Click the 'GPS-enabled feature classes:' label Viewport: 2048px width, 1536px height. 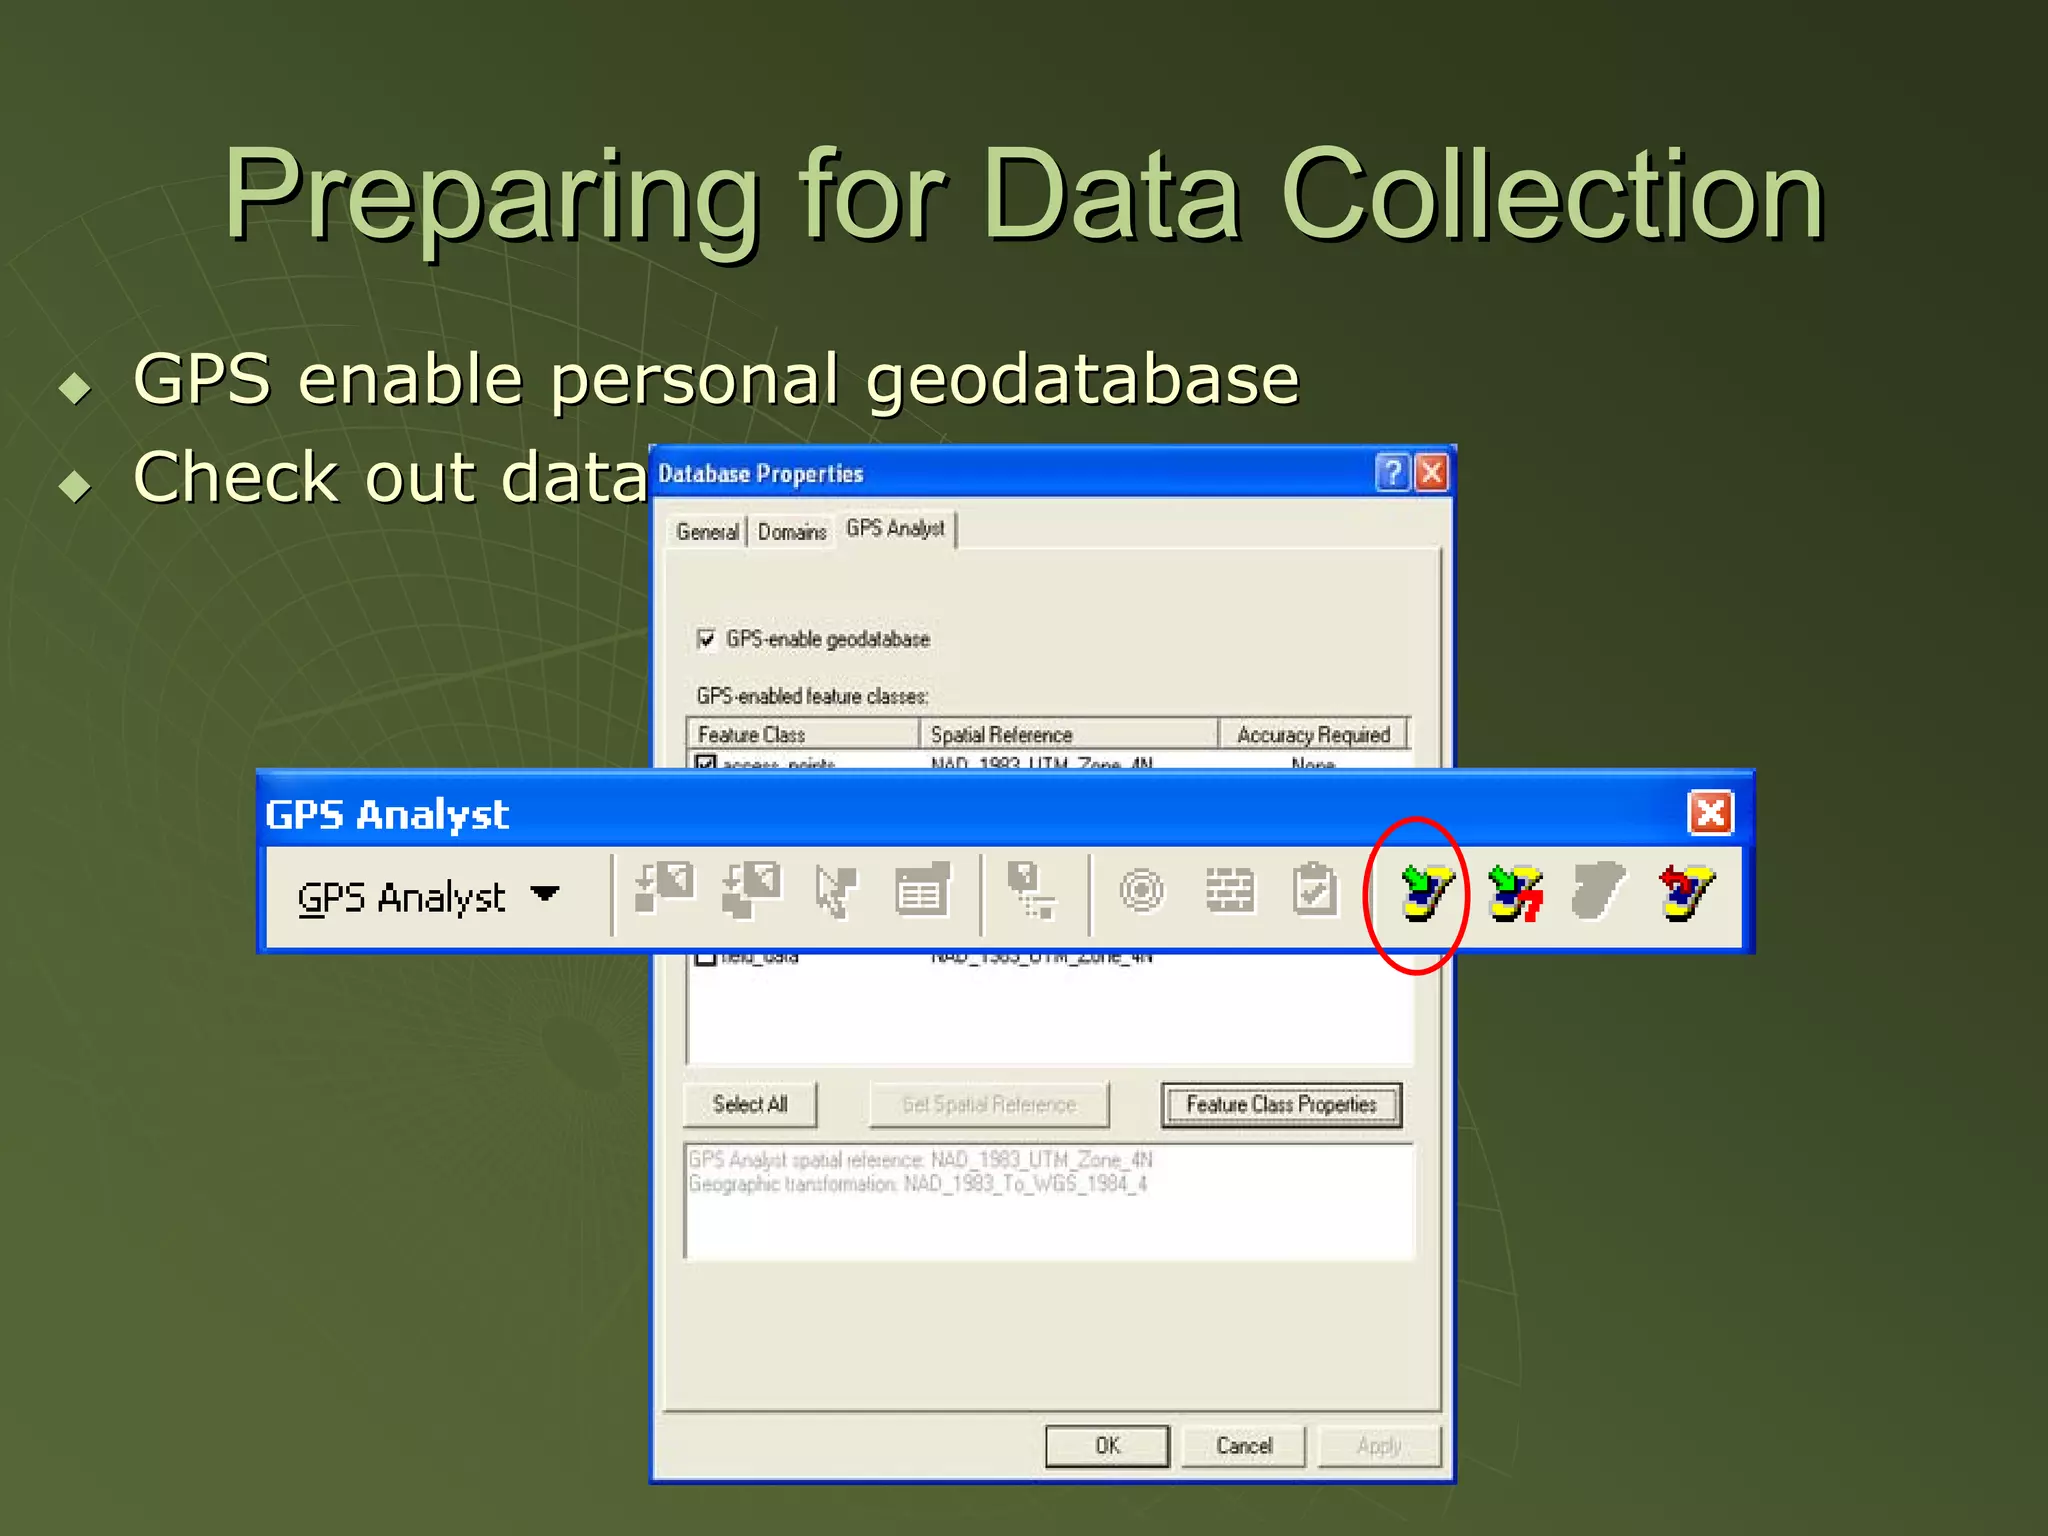(x=812, y=696)
